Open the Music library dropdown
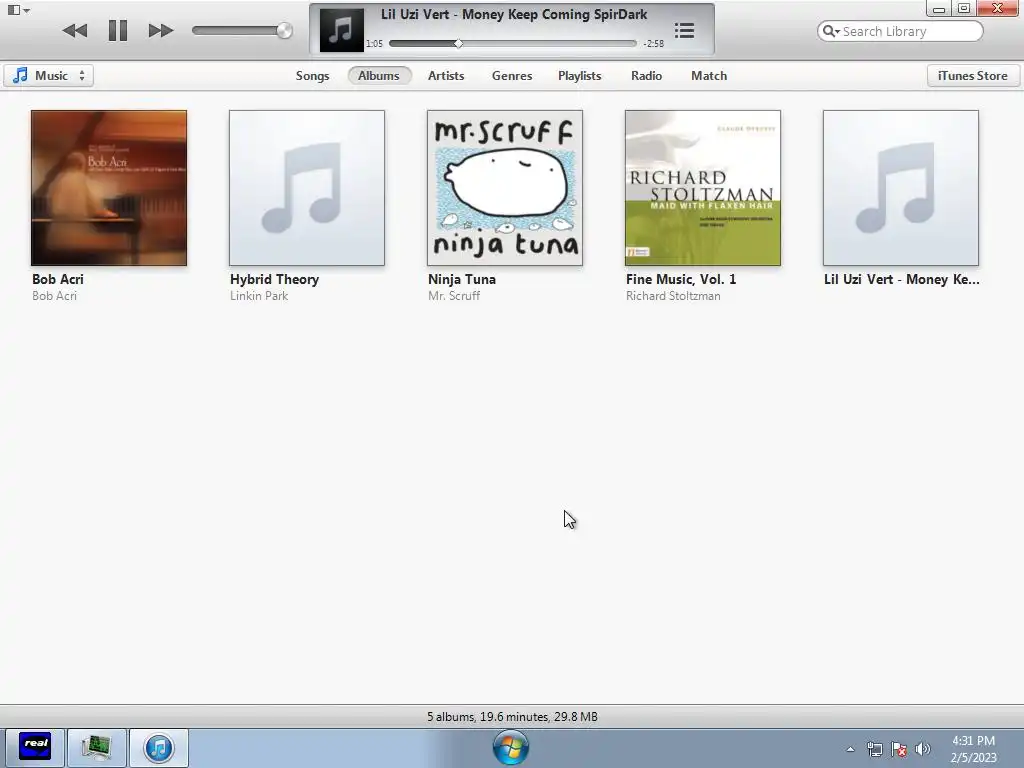 point(48,76)
